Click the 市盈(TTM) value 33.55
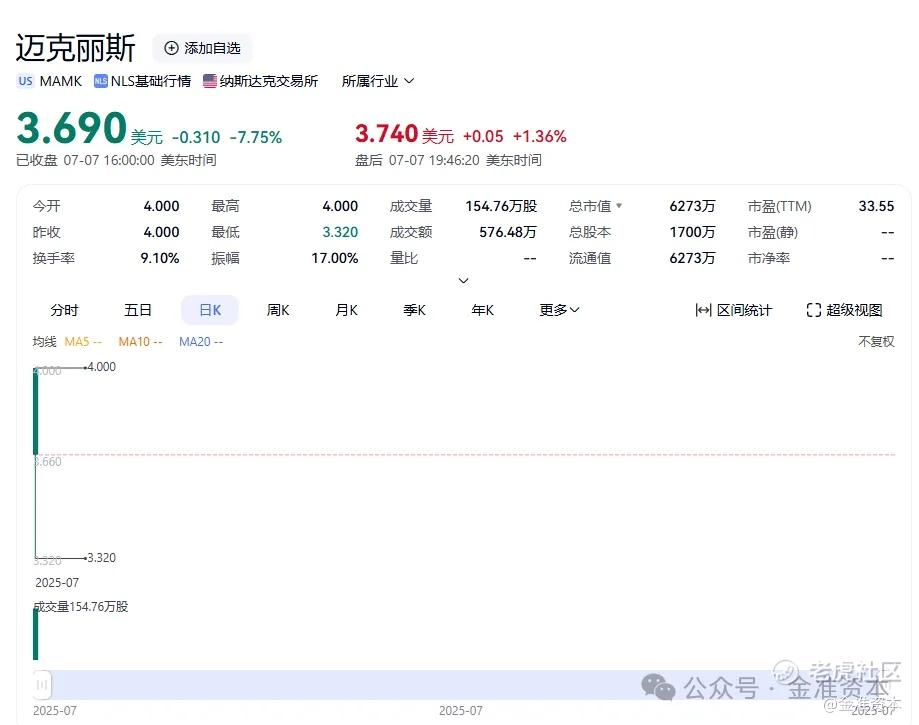 [x=876, y=206]
